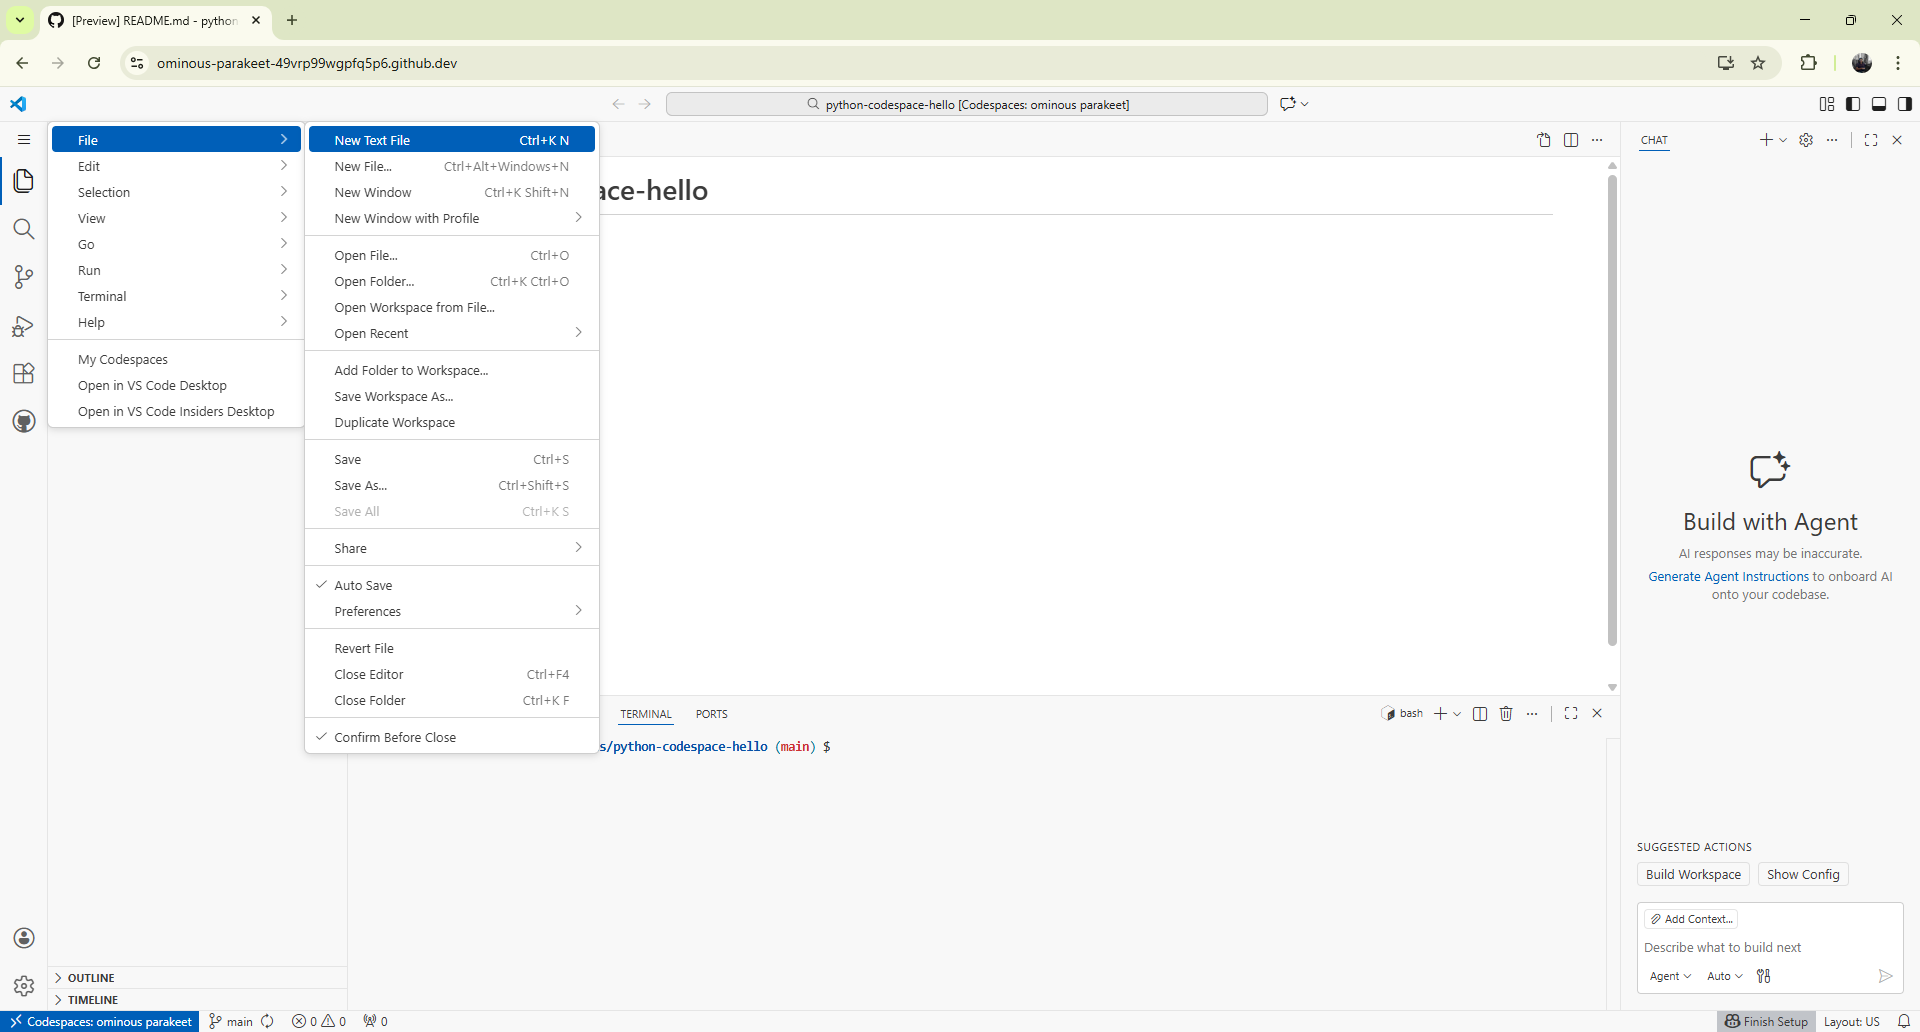Click the browser address bar URL
This screenshot has height=1032, width=1920.
click(x=307, y=63)
